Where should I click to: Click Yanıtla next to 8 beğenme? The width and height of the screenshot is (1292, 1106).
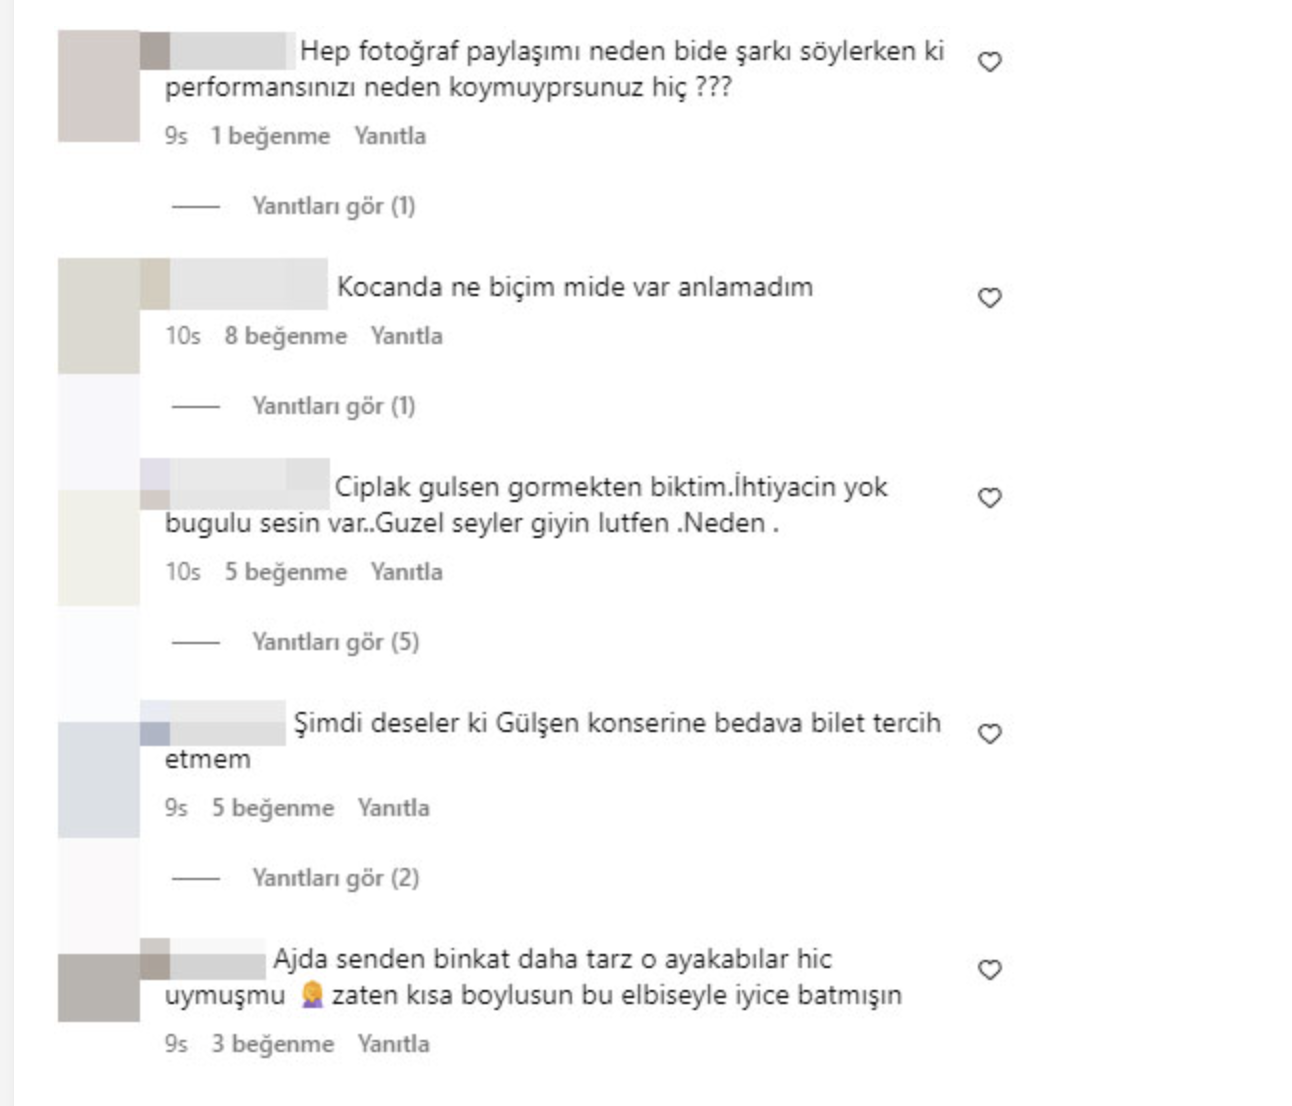tap(406, 336)
